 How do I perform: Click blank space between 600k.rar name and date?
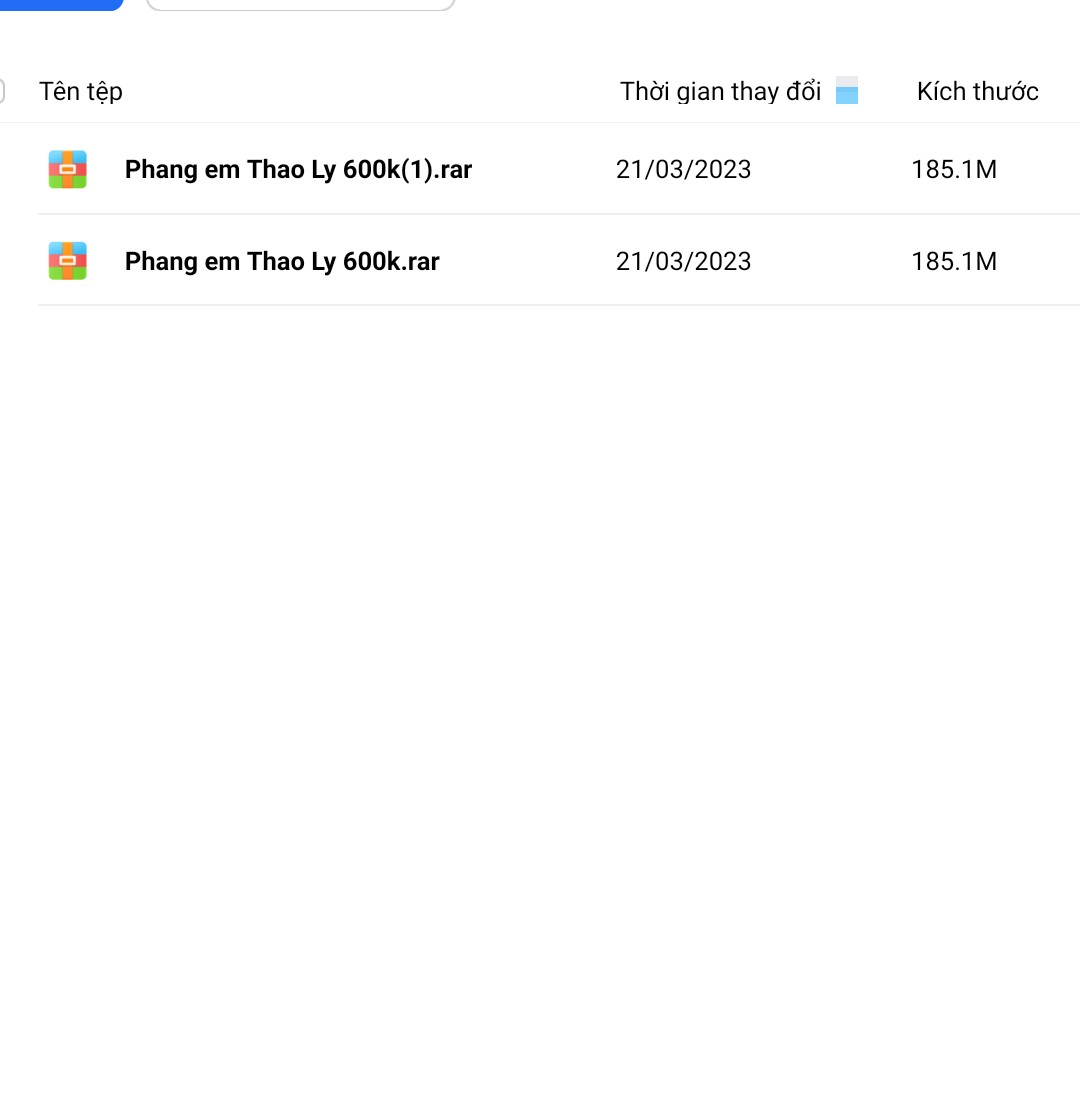[x=528, y=261]
